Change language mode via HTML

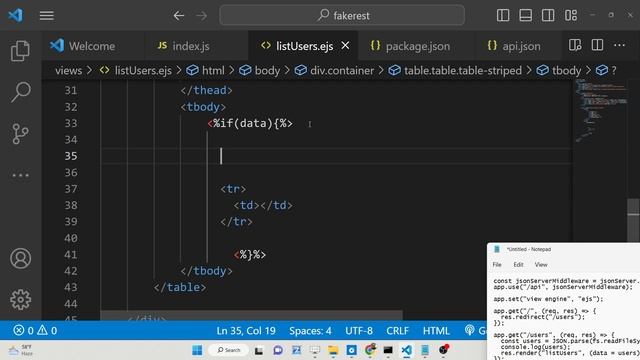(x=436, y=331)
